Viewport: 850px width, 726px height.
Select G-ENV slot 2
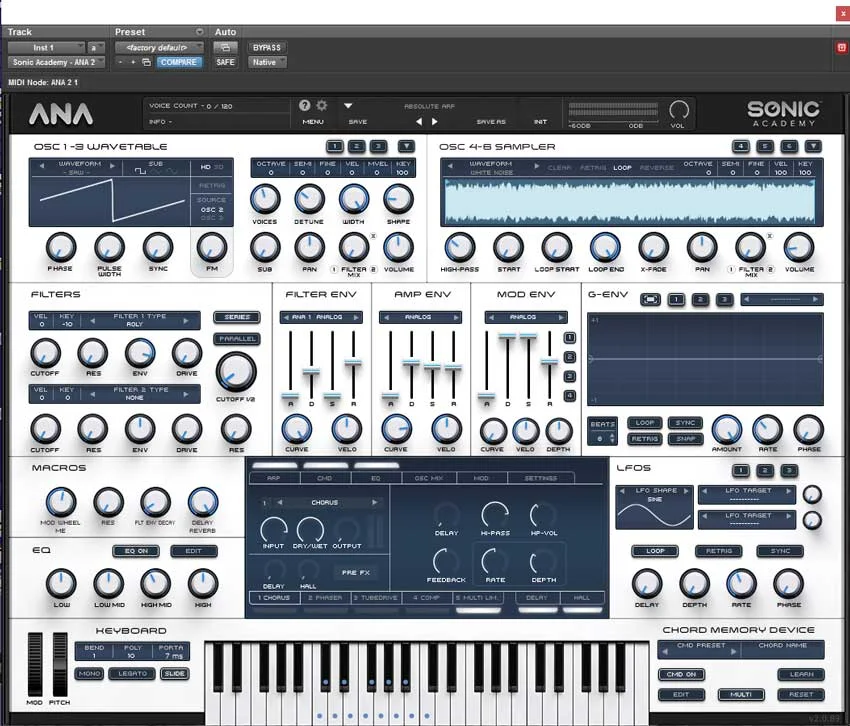pyautogui.click(x=700, y=299)
